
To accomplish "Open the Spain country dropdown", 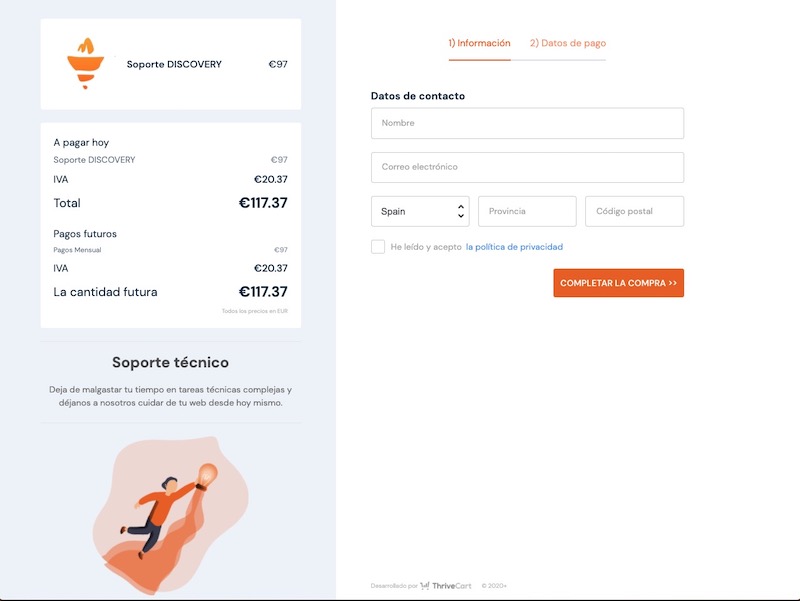I will point(420,212).
